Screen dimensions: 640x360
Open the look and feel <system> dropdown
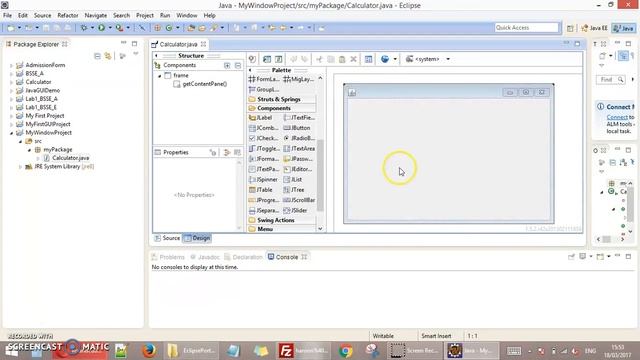(x=448, y=59)
